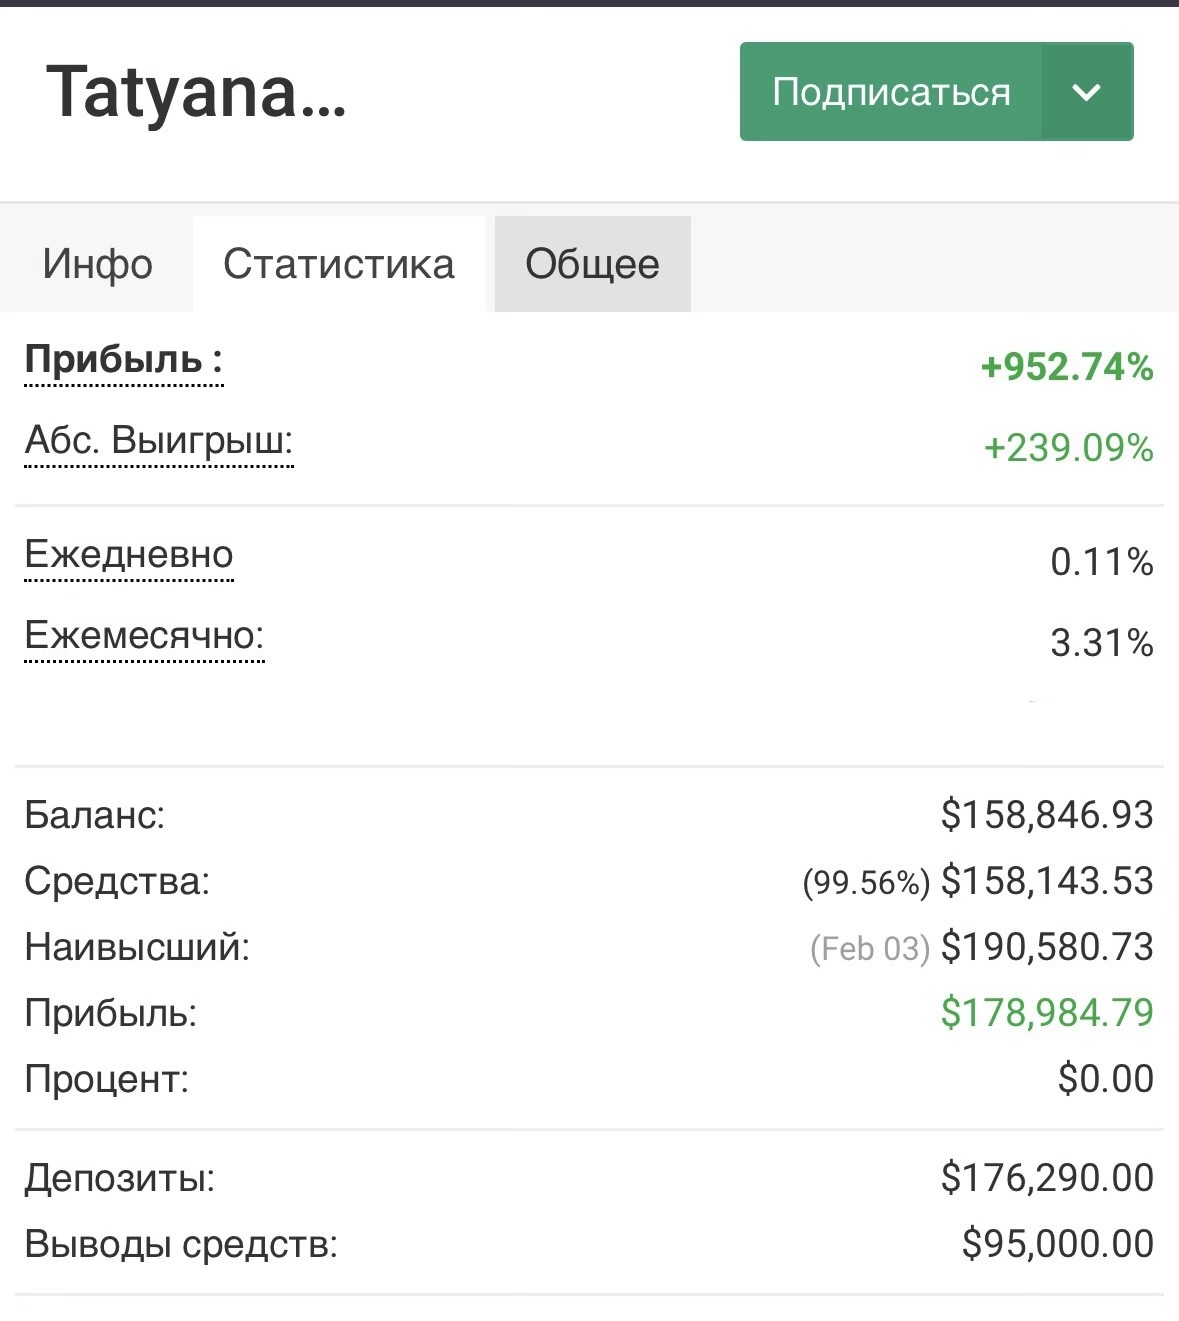Click the +239.09% absolute gain value
This screenshot has height=1321, width=1179.
click(x=1068, y=448)
